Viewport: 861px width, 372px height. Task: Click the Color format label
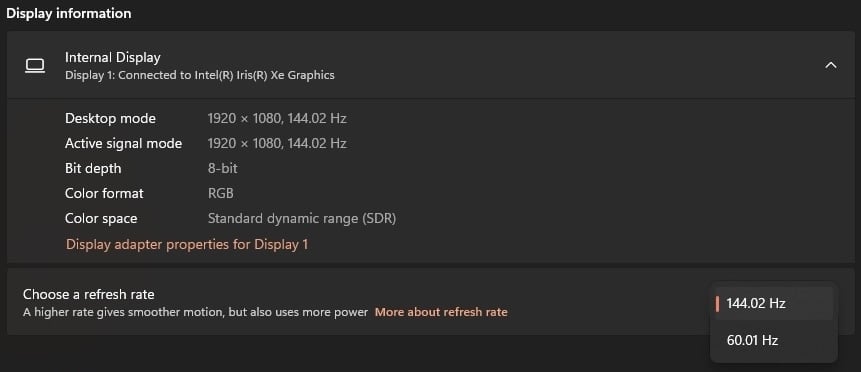(104, 193)
